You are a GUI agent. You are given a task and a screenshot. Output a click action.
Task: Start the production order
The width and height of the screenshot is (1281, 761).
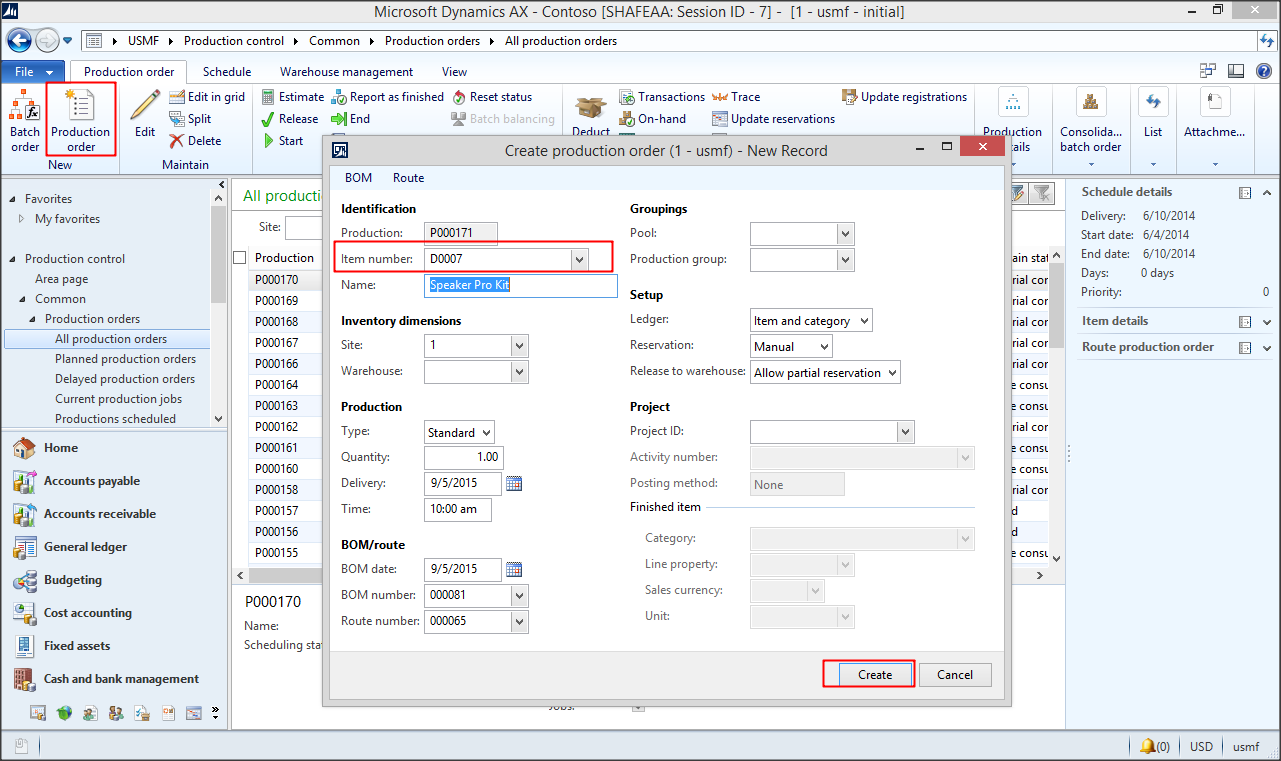(x=286, y=140)
